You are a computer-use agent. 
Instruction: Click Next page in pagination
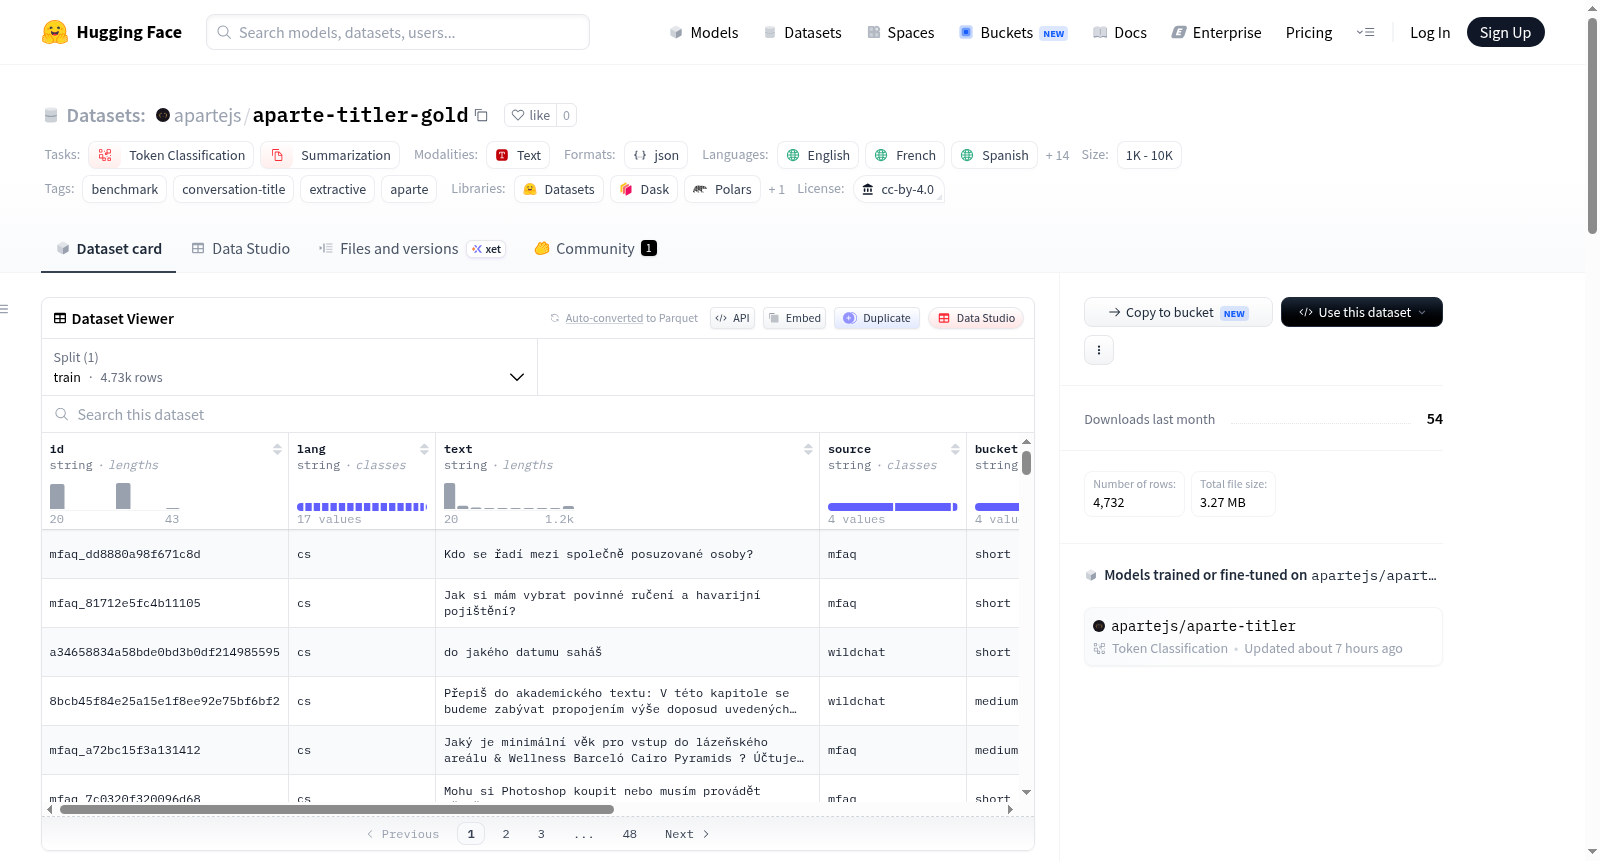(x=687, y=834)
